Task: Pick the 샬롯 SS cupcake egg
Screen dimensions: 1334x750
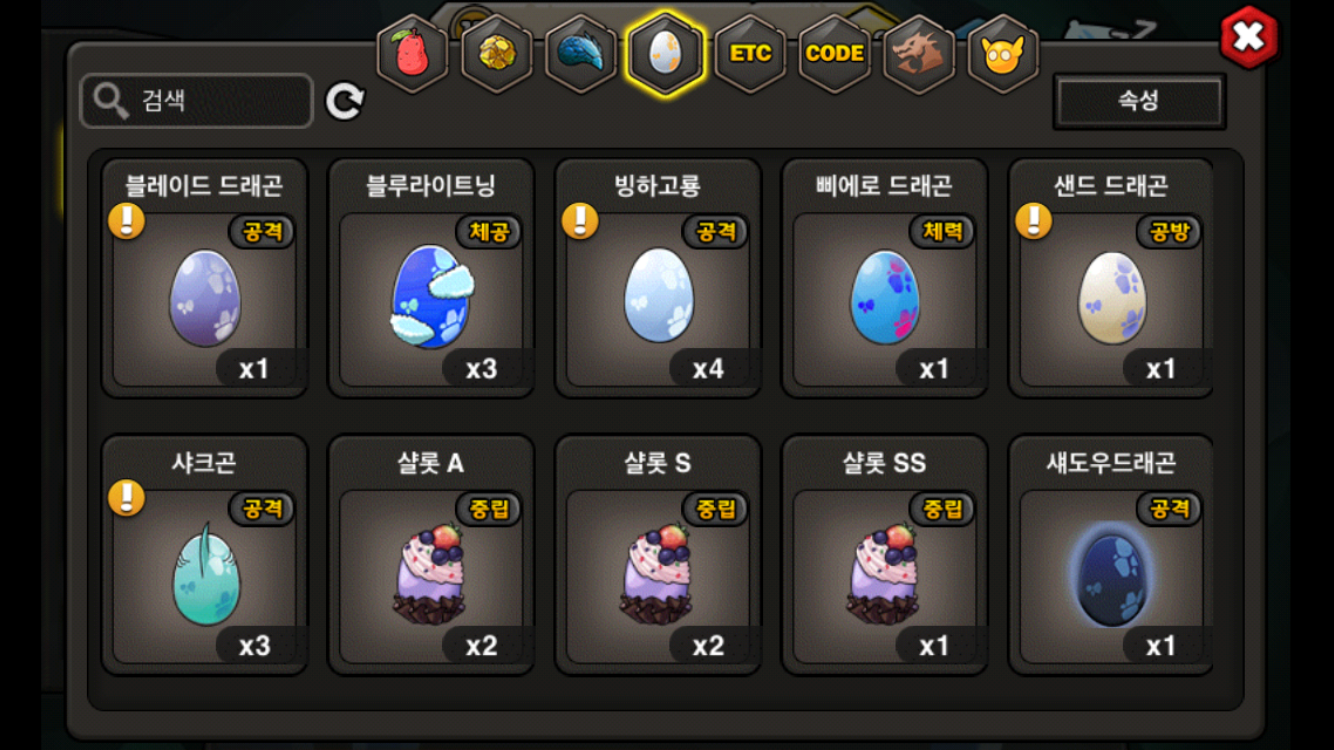Action: click(x=884, y=555)
